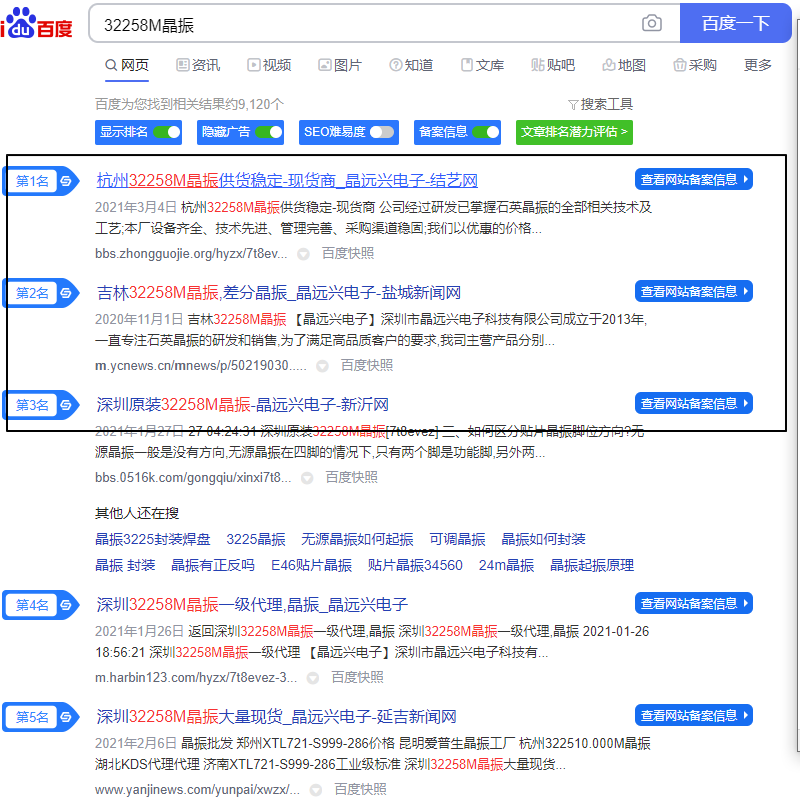Click the icon on 第2名 rank badge
800x800 pixels.
point(66,293)
